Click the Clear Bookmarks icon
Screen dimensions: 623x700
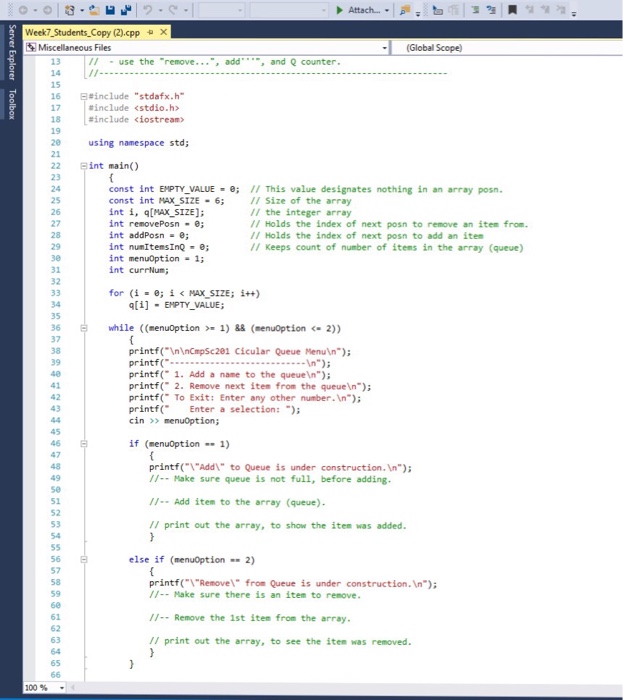[x=561, y=10]
